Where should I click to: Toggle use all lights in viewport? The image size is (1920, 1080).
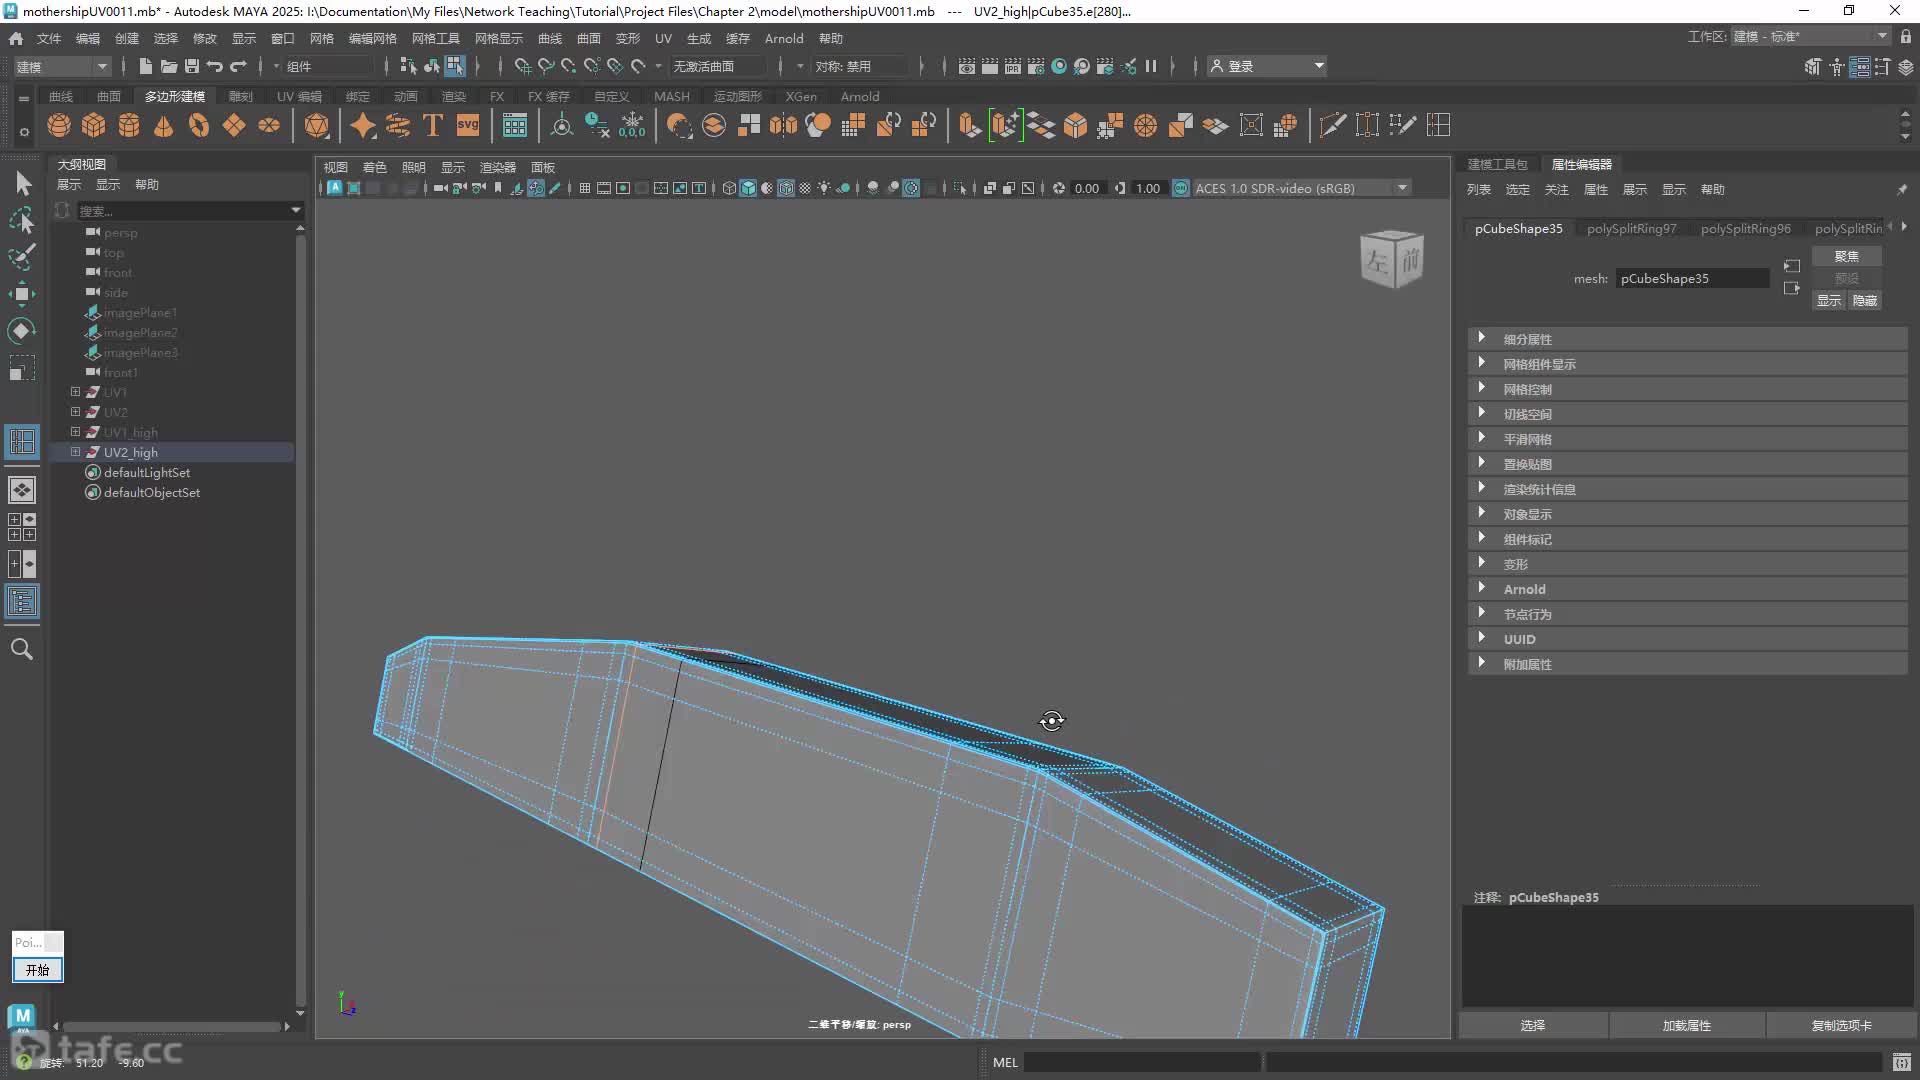tap(824, 188)
